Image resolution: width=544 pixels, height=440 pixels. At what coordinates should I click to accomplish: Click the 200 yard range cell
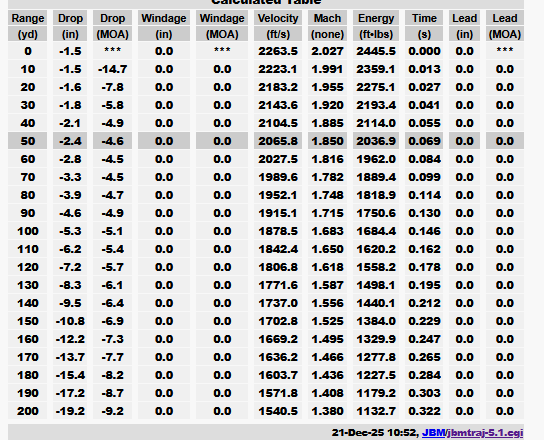(27, 411)
